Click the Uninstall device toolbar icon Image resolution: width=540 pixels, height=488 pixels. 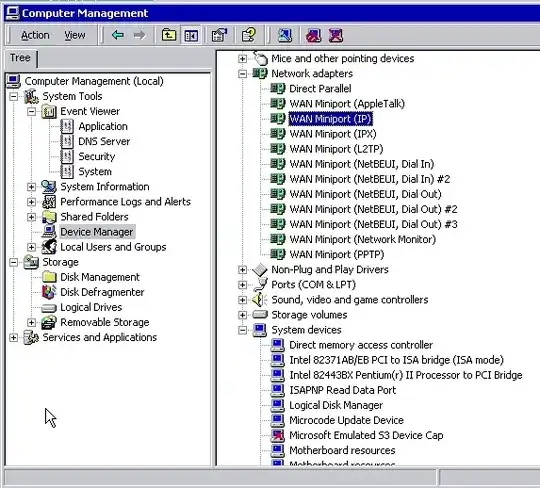336,35
